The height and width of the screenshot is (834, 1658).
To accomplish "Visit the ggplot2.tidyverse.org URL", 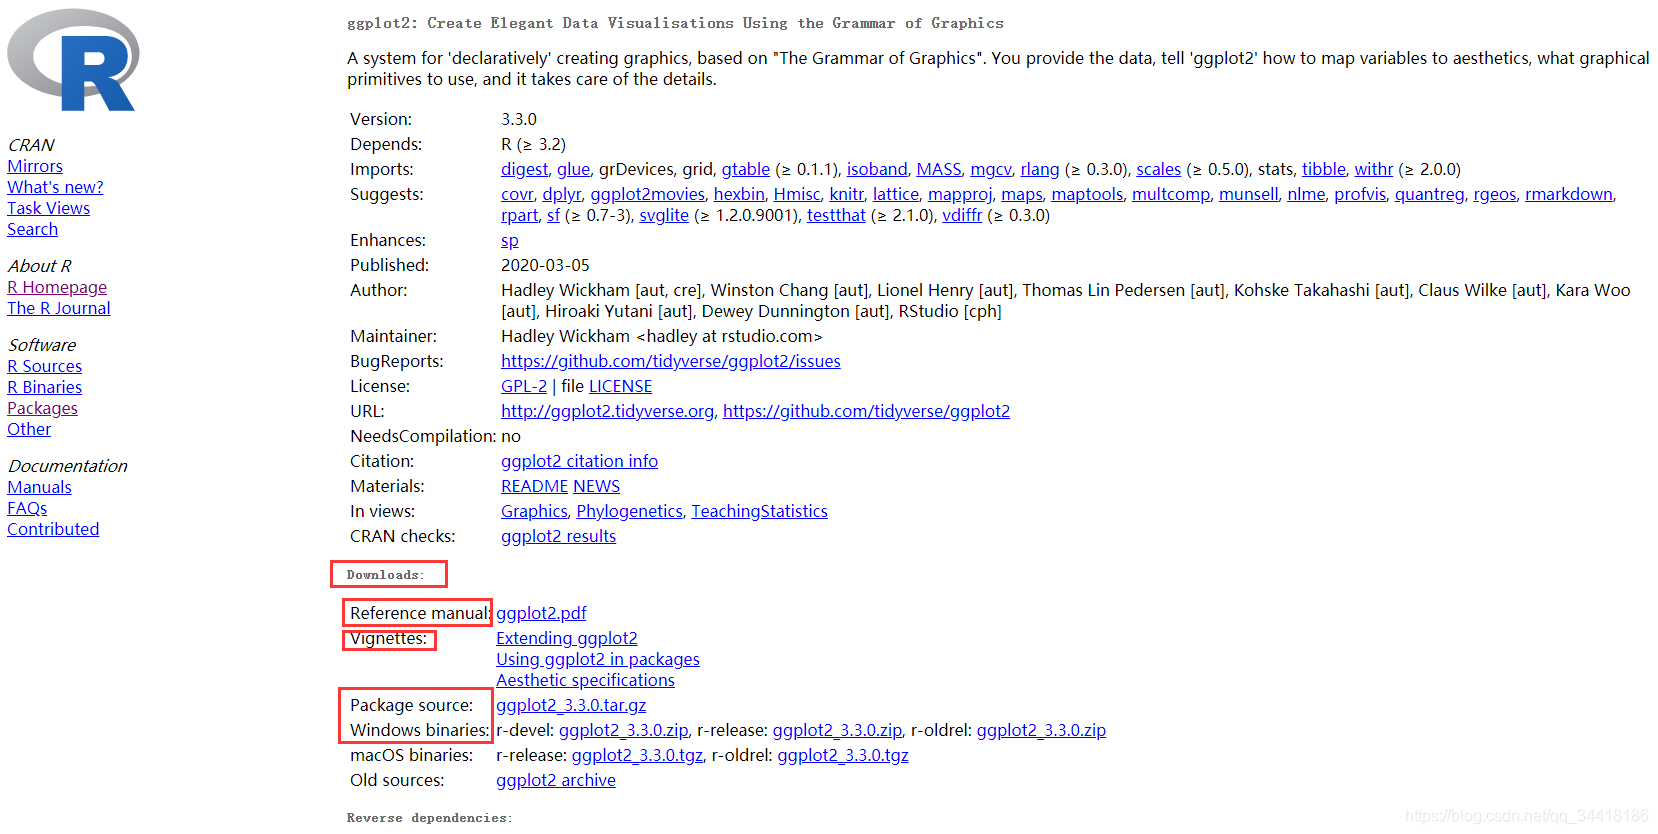I will pyautogui.click(x=608, y=411).
